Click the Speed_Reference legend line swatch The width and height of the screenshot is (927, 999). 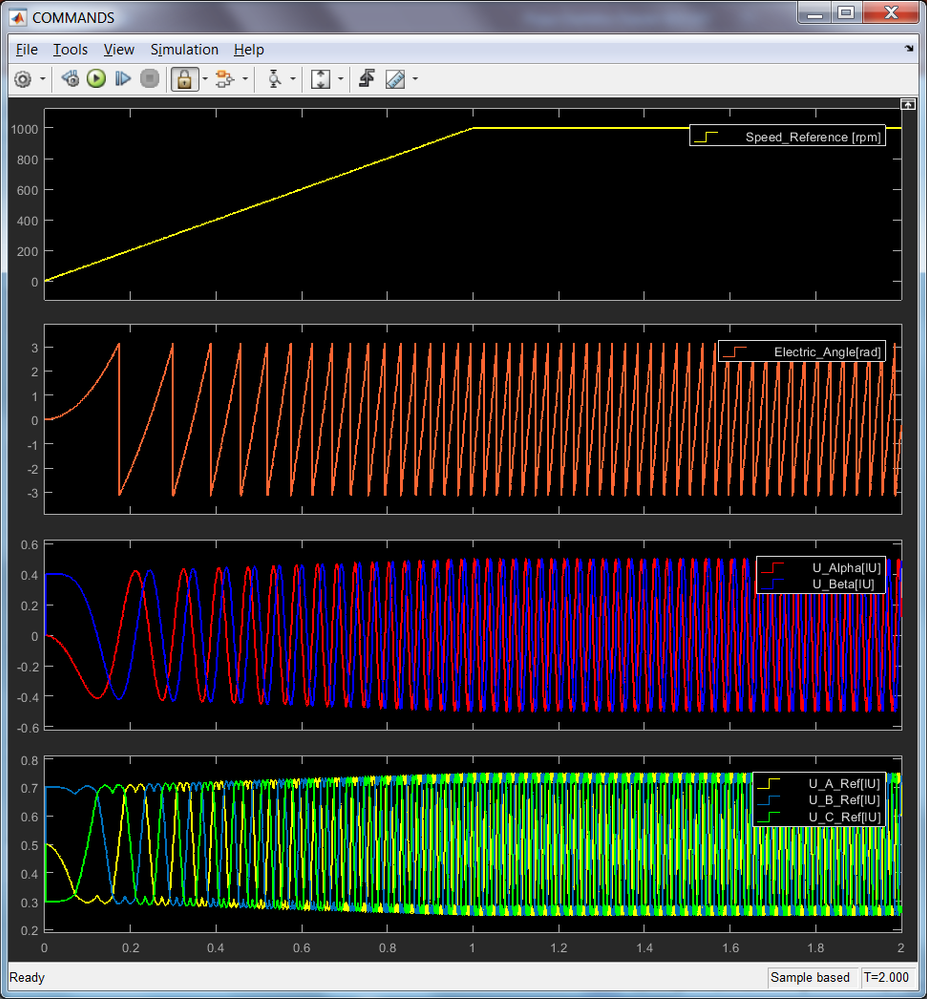coord(706,137)
